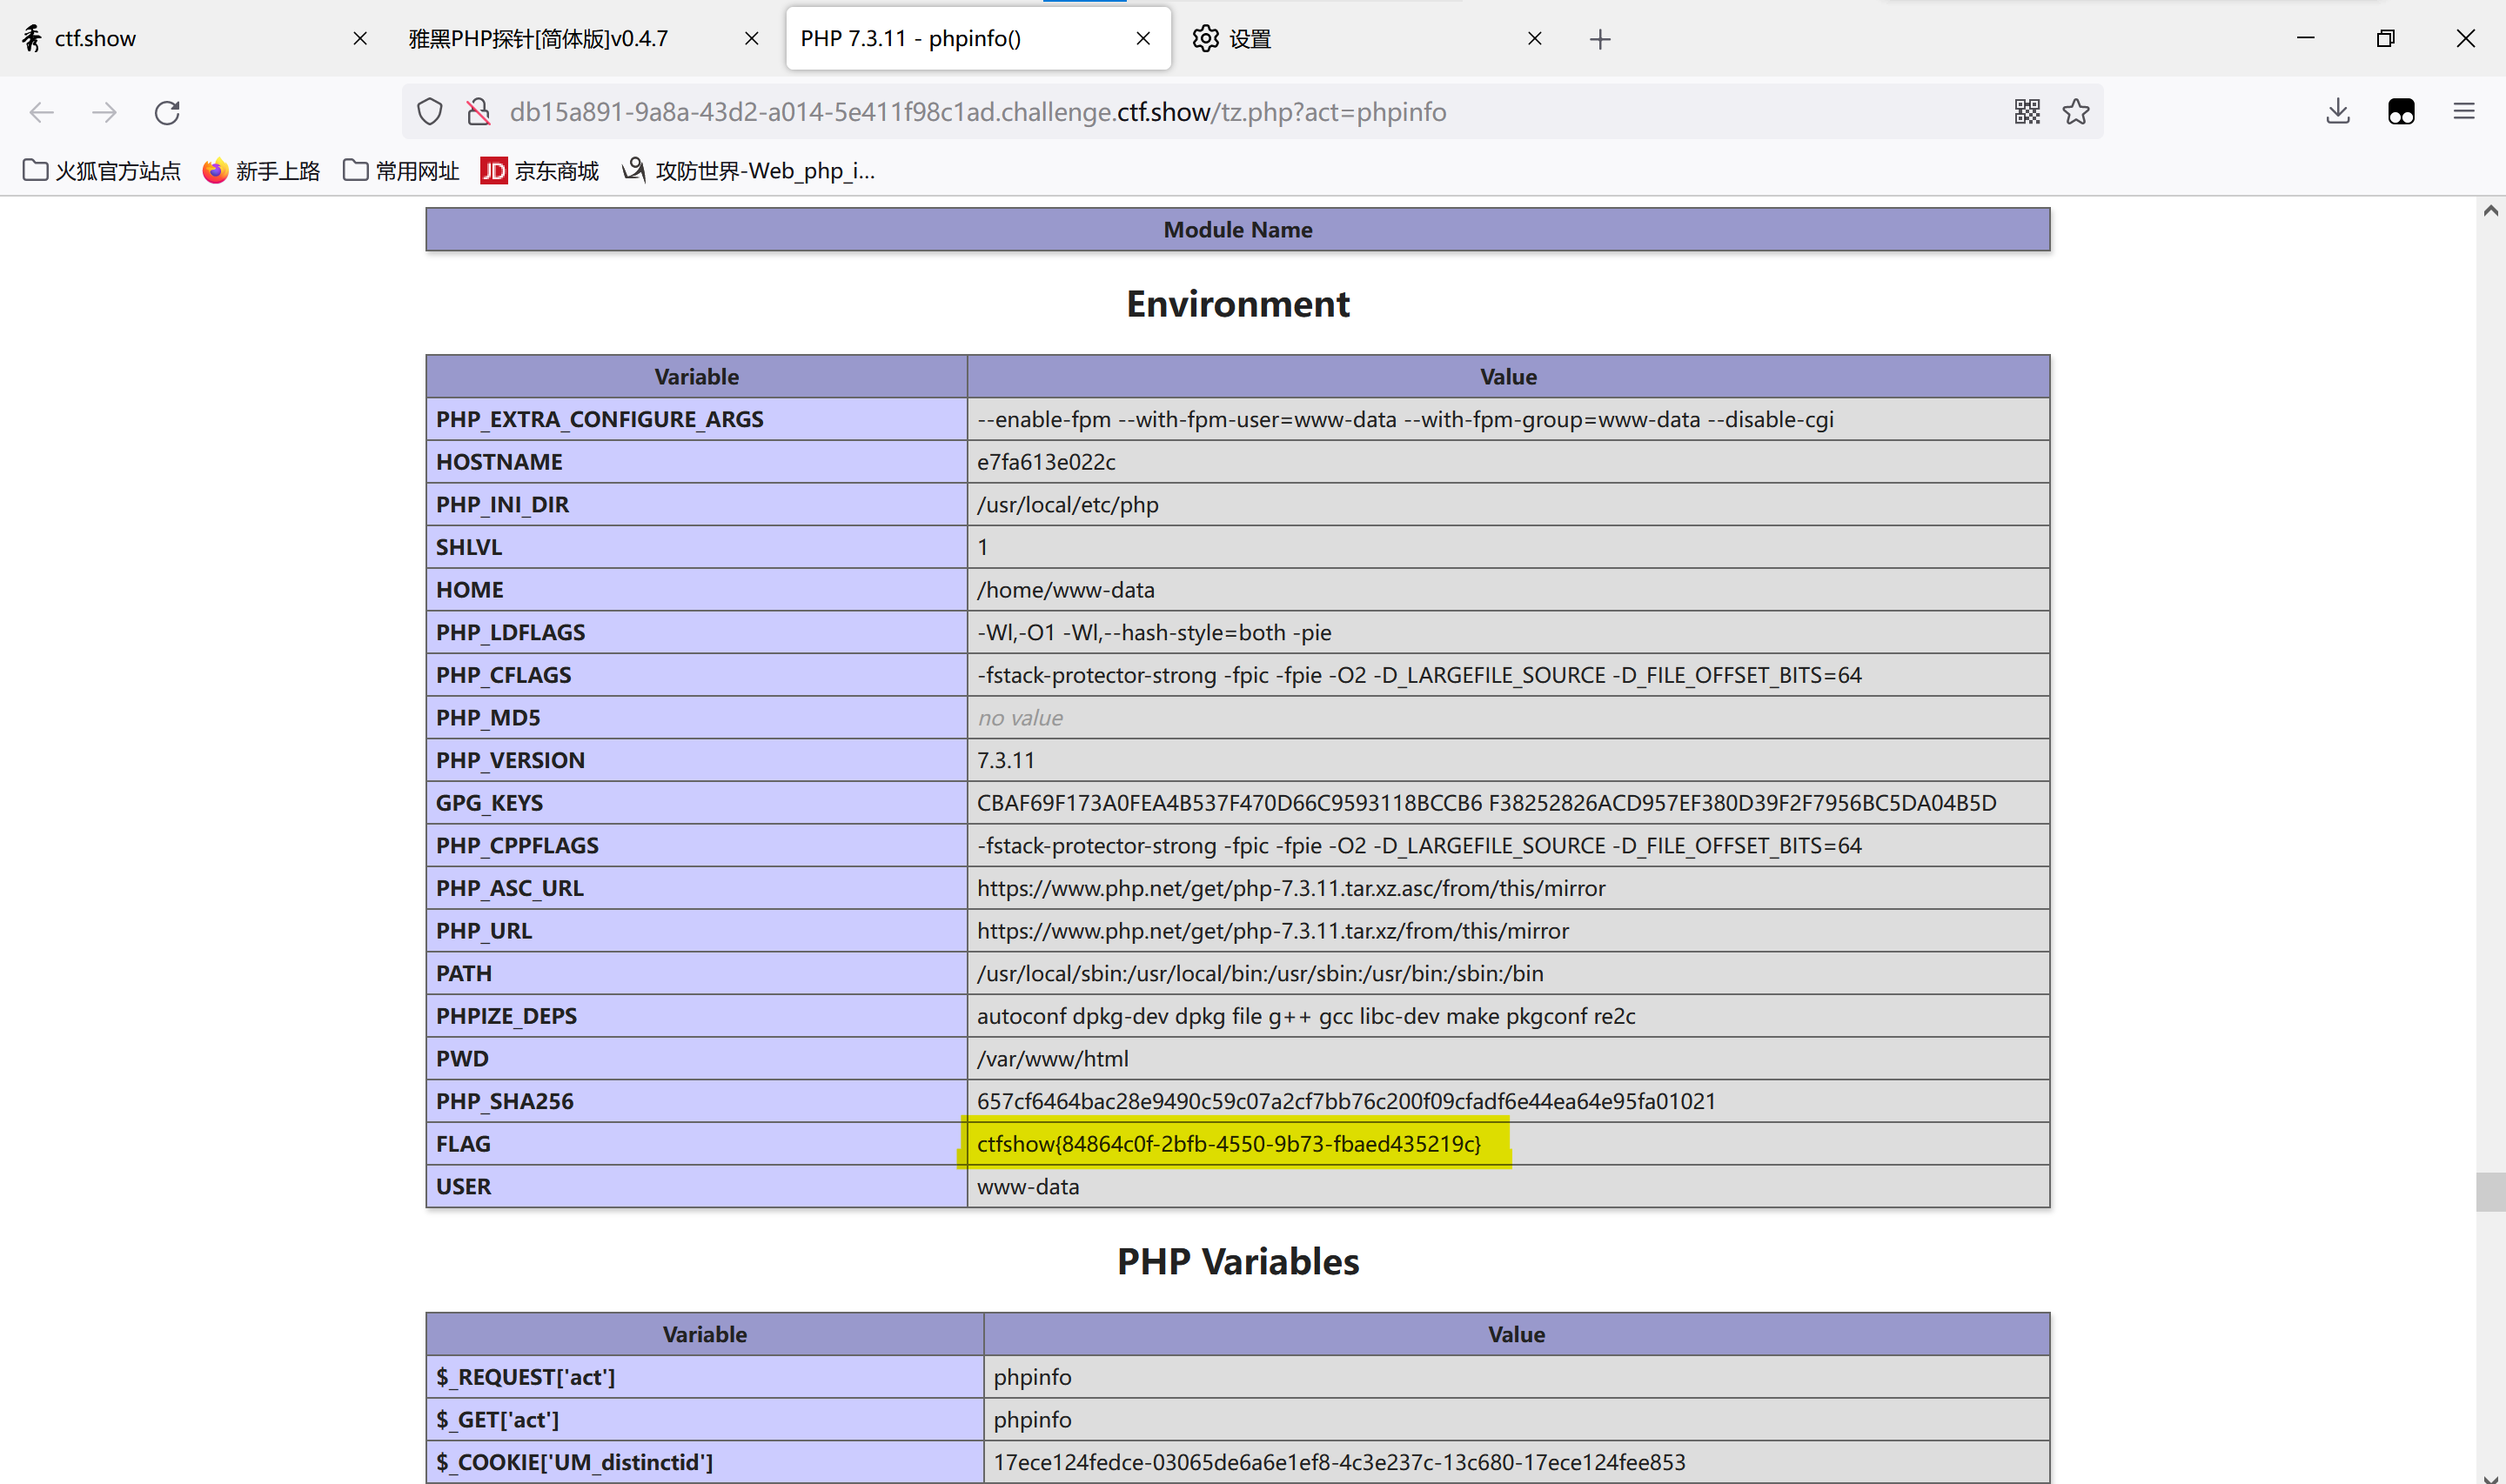The height and width of the screenshot is (1484, 2506).
Task: Open the Firefox hamburger menu
Action: (x=2464, y=112)
